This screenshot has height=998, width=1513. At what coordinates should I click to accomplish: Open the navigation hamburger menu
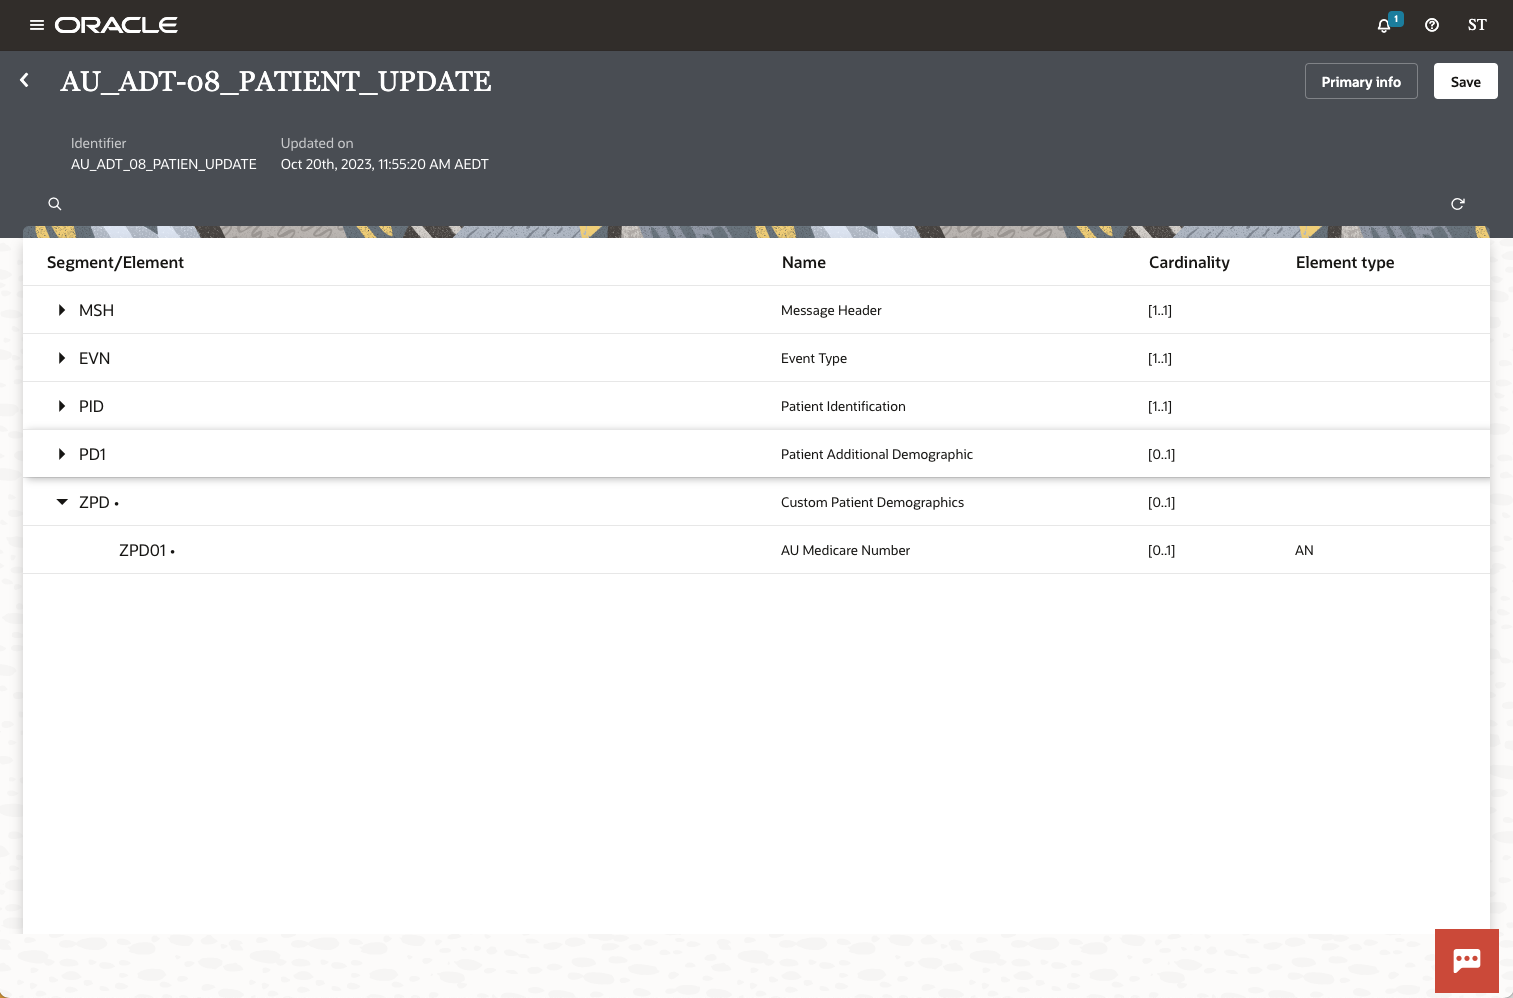(38, 25)
